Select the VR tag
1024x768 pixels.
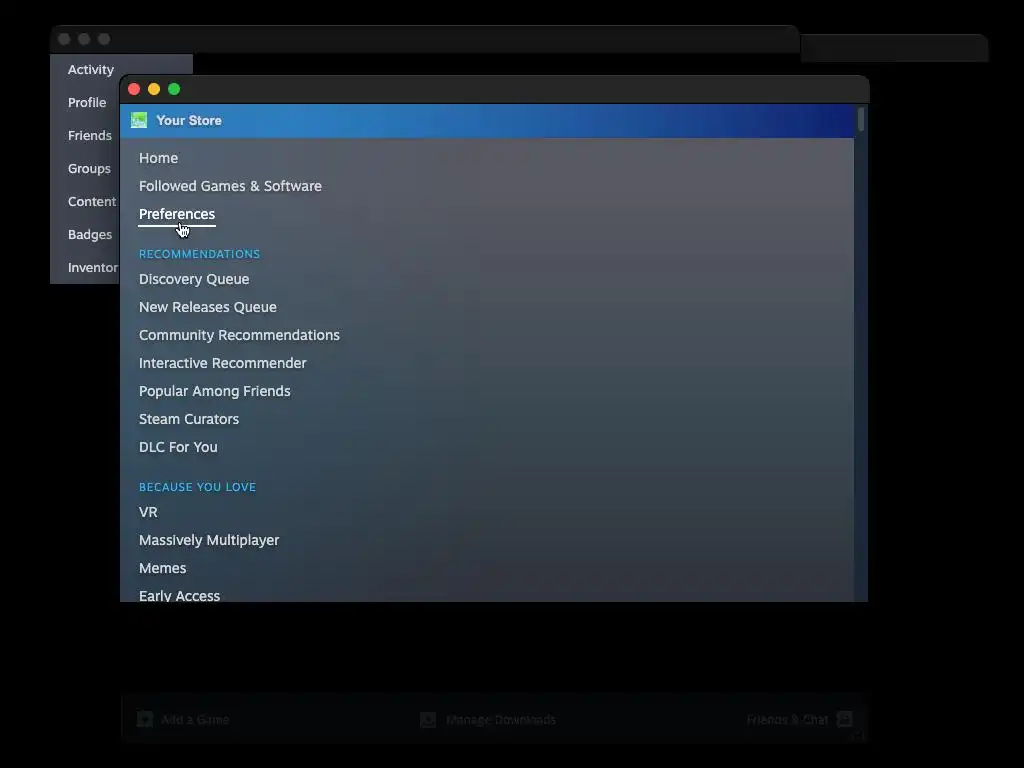[148, 513]
